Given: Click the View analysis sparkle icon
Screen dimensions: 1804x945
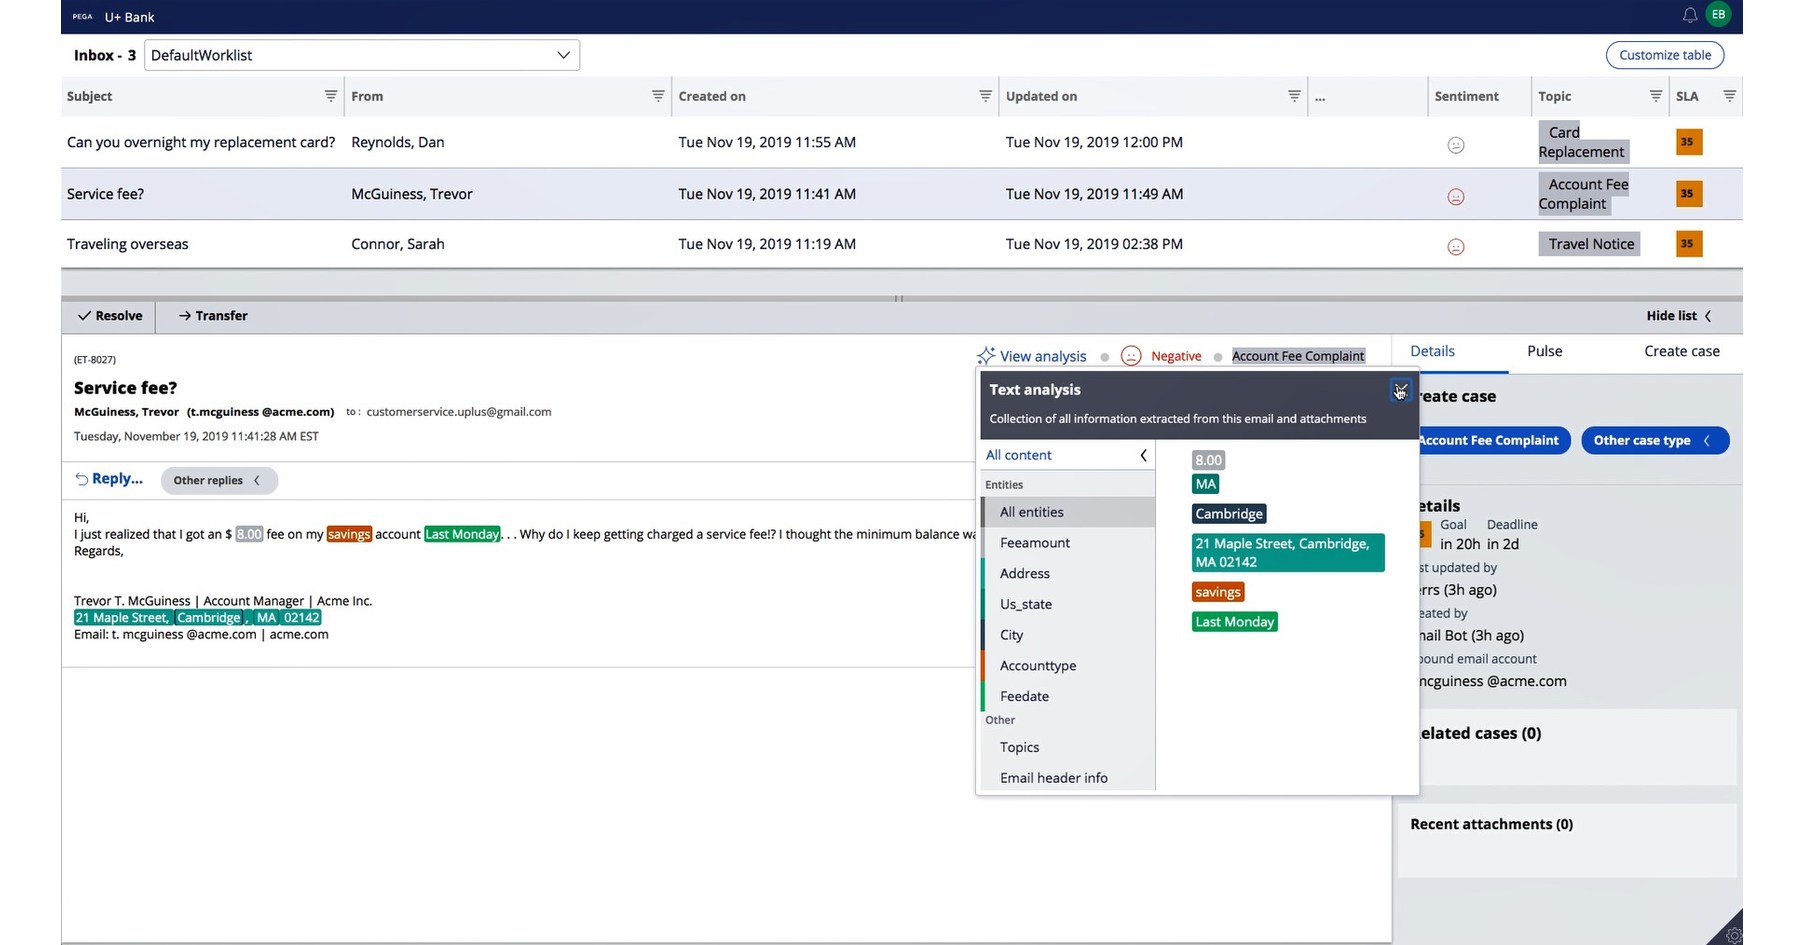Looking at the screenshot, I should [986, 356].
